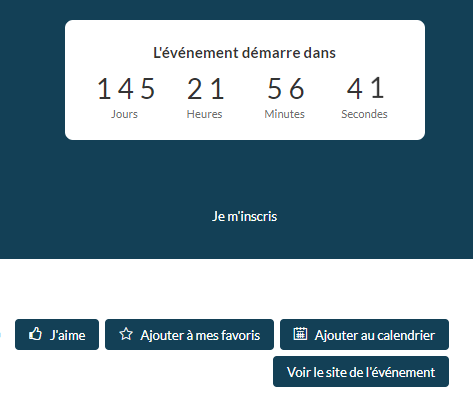This screenshot has width=473, height=412.
Task: Click the star icon for favorites
Action: pyautogui.click(x=126, y=334)
